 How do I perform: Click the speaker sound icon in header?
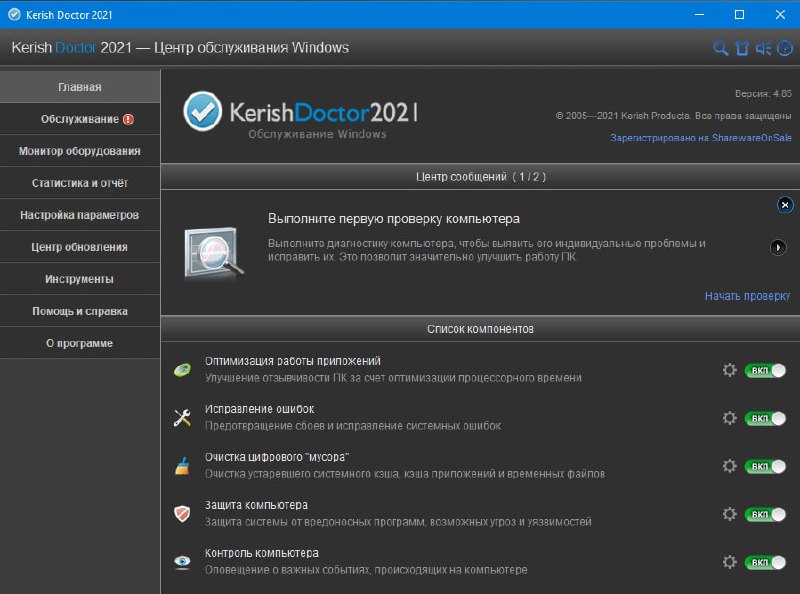763,48
